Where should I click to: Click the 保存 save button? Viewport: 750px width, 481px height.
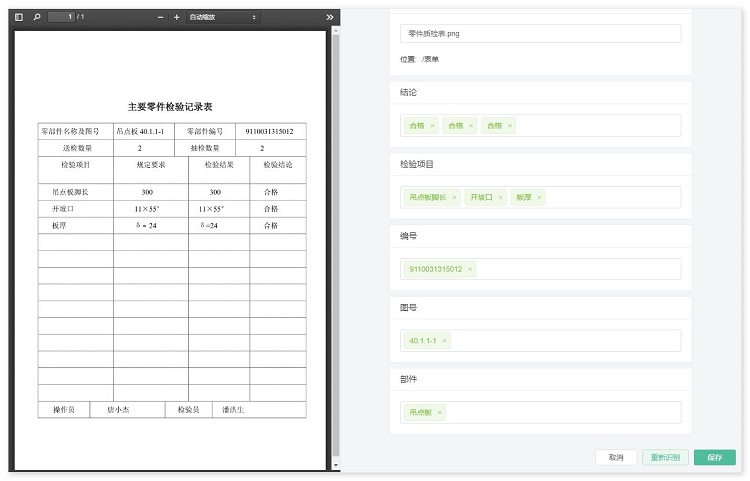pyautogui.click(x=715, y=458)
